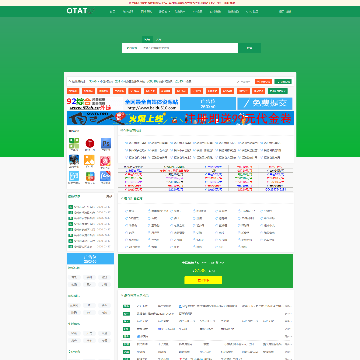Open the Photoshop Ps app icon
The height and width of the screenshot is (360, 360).
click(106, 143)
